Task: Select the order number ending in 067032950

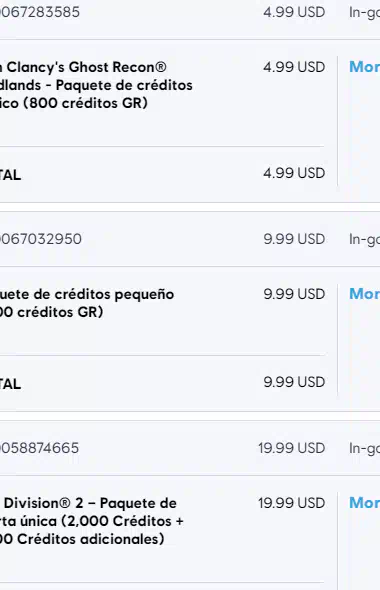Action: (x=40, y=239)
